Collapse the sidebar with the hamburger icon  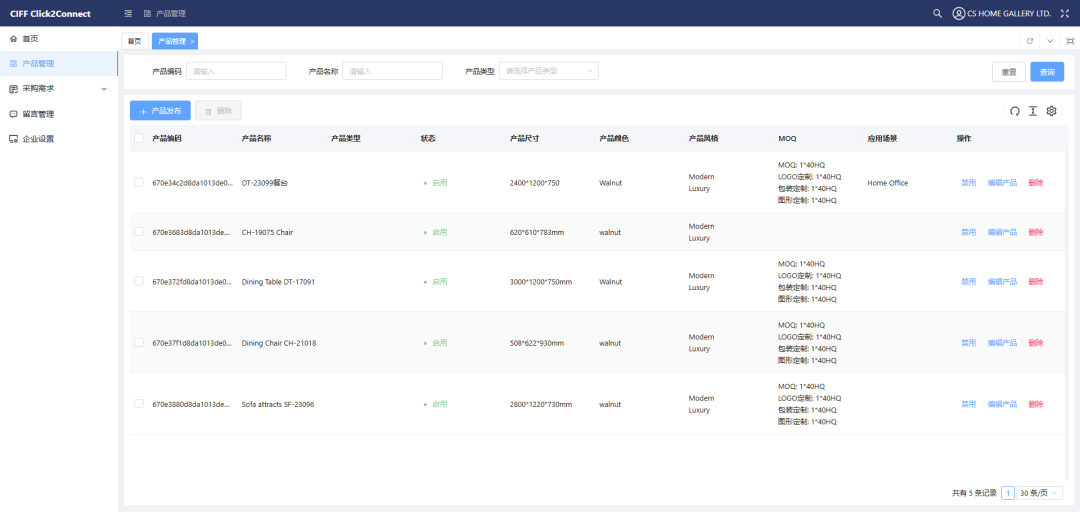(x=128, y=13)
